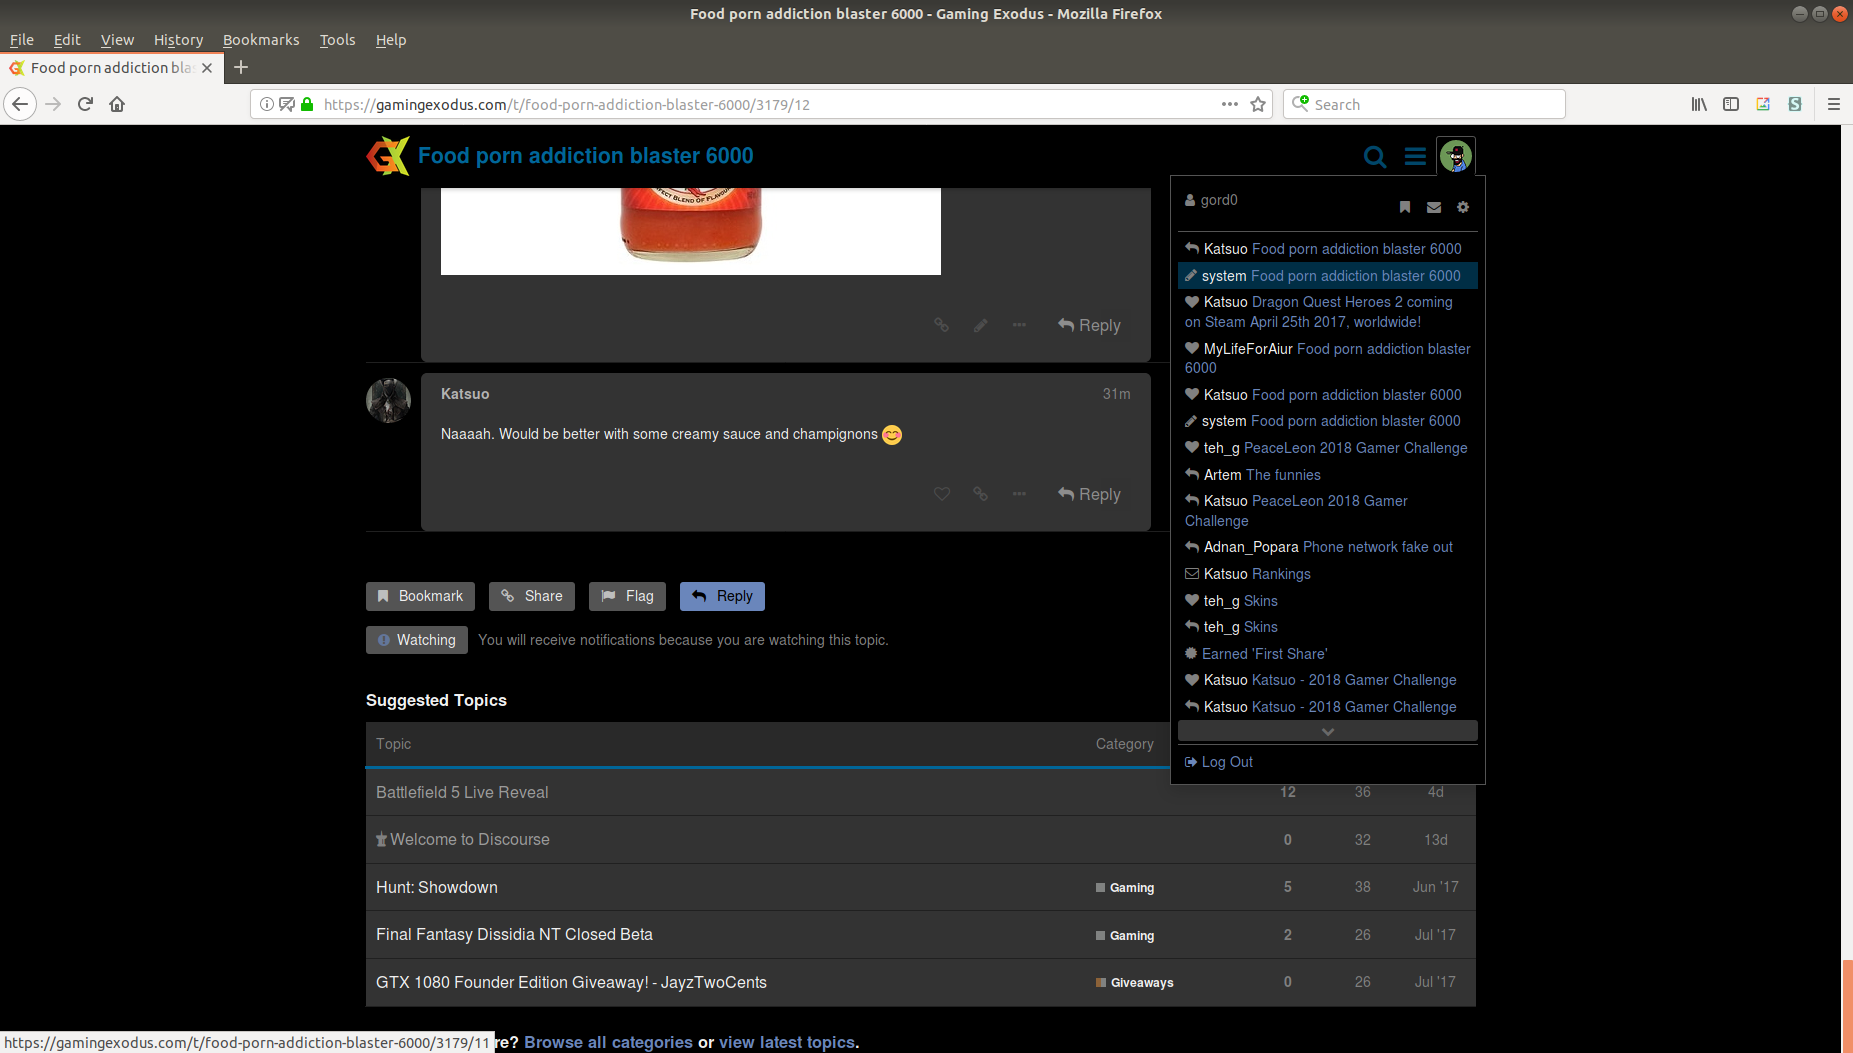Reply to the sauce image post
The image size is (1853, 1053).
coord(1089,325)
